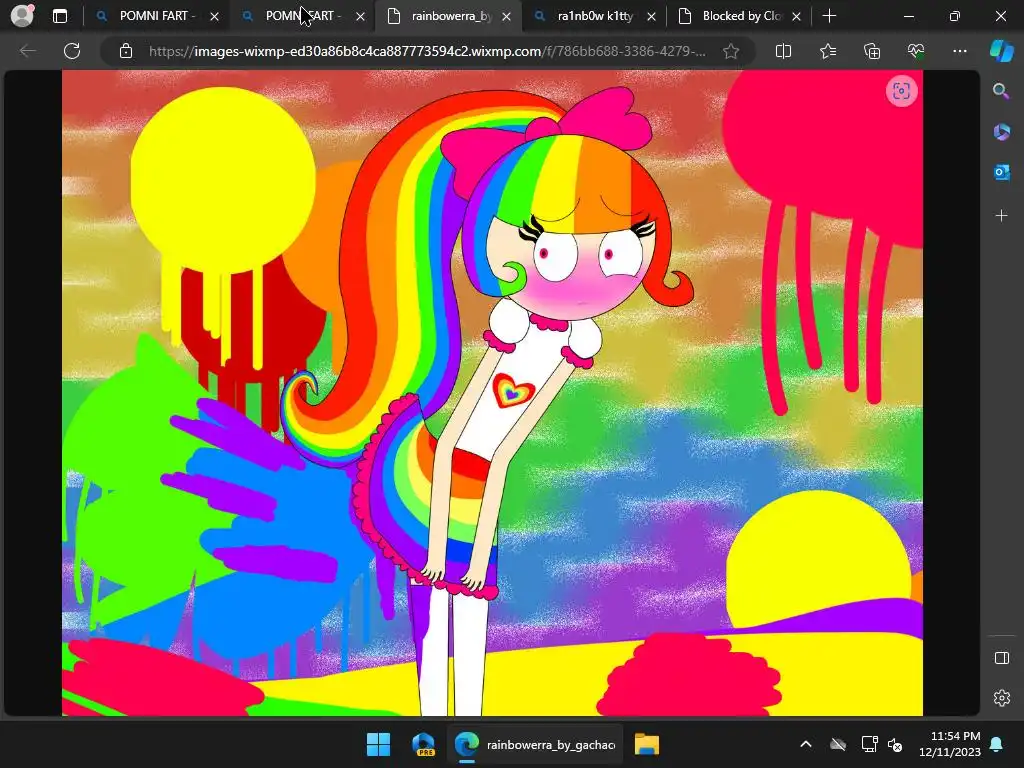Open Collections panel

pos(872,51)
